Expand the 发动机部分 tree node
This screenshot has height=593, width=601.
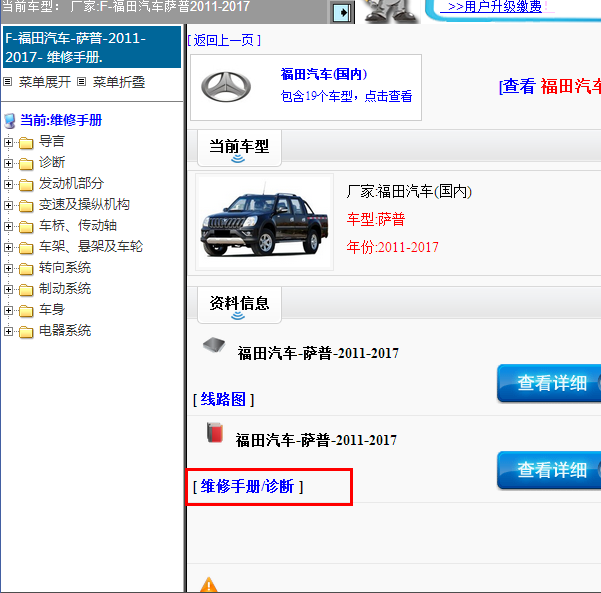pos(8,184)
